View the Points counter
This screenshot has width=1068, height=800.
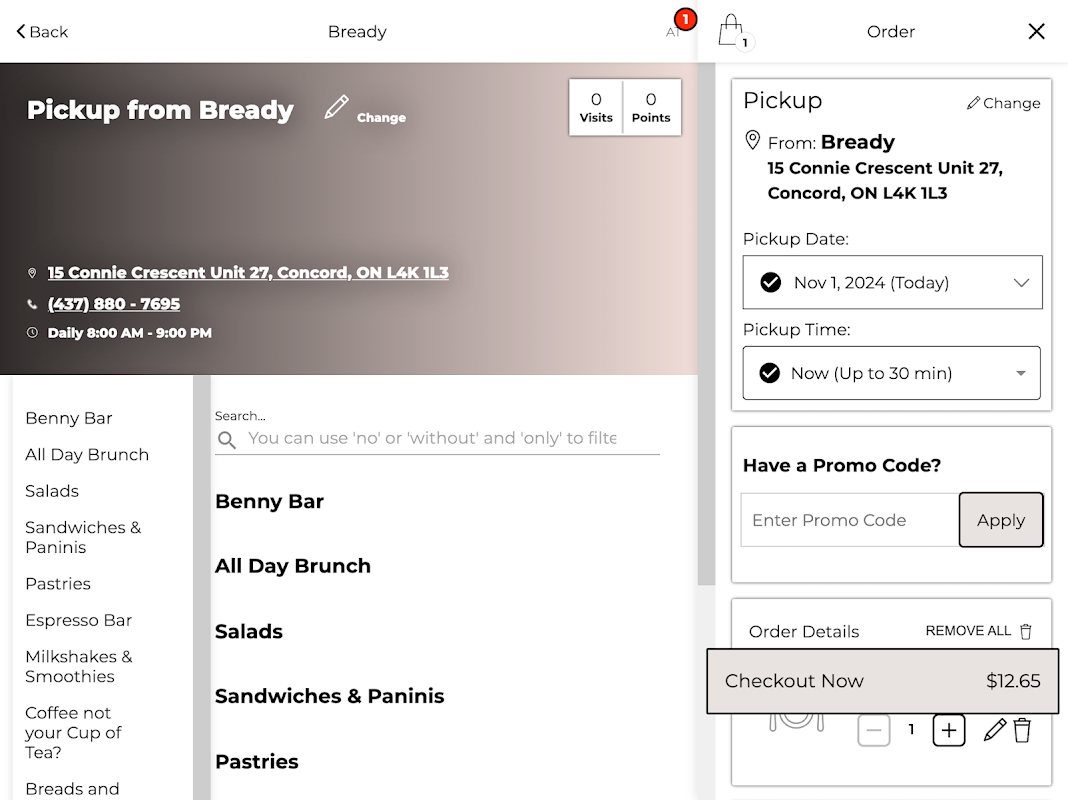pyautogui.click(x=651, y=108)
